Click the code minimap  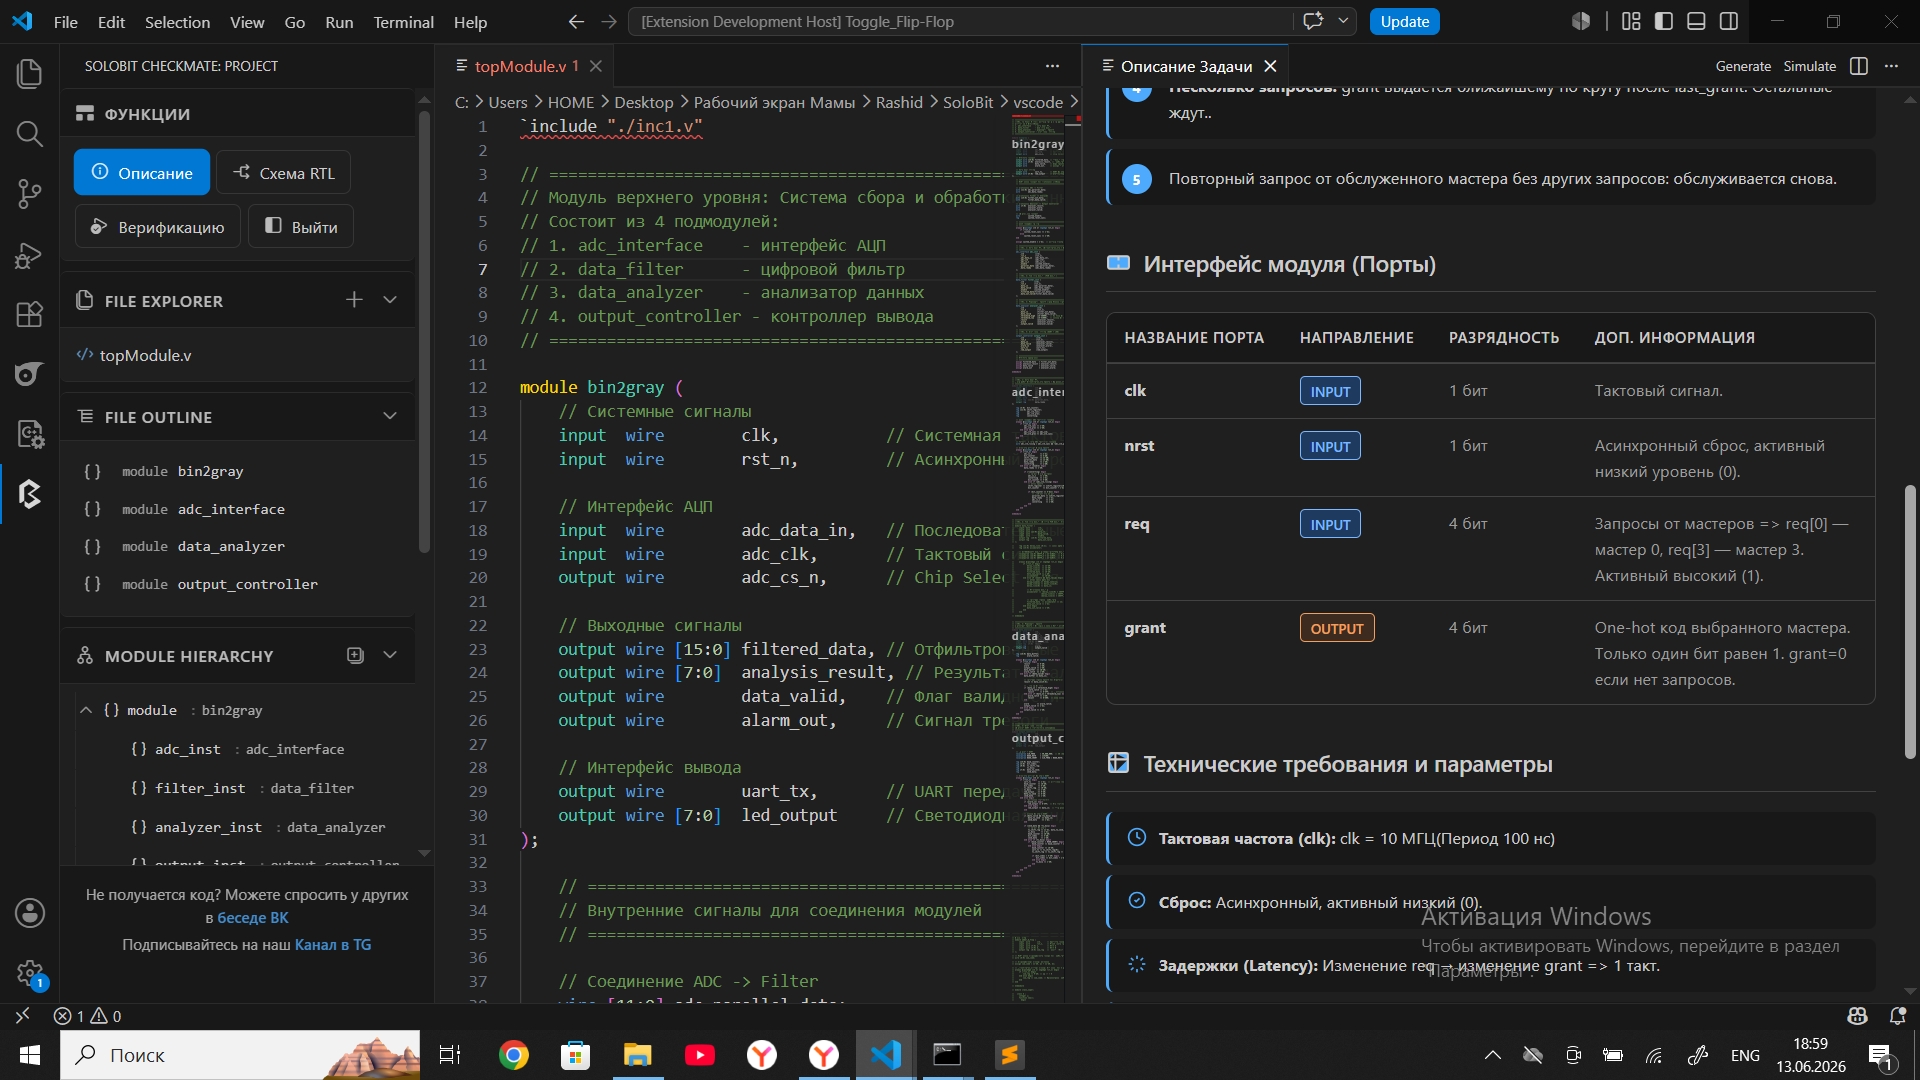pyautogui.click(x=1038, y=560)
